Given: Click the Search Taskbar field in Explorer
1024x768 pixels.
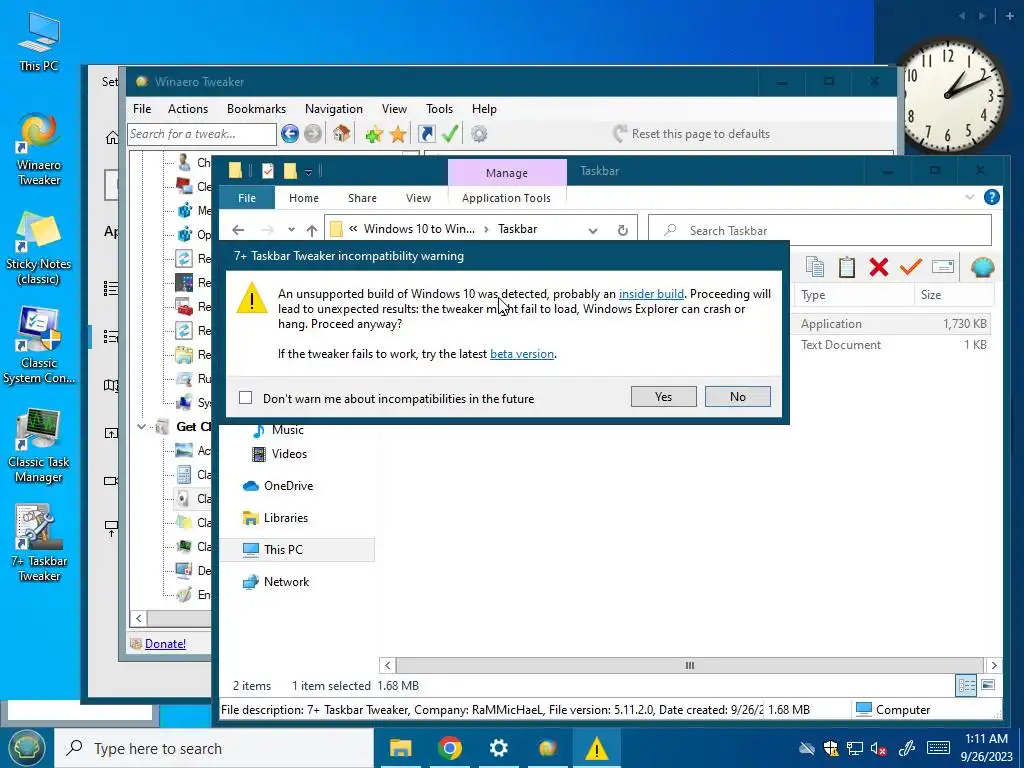Looking at the screenshot, I should (x=820, y=230).
